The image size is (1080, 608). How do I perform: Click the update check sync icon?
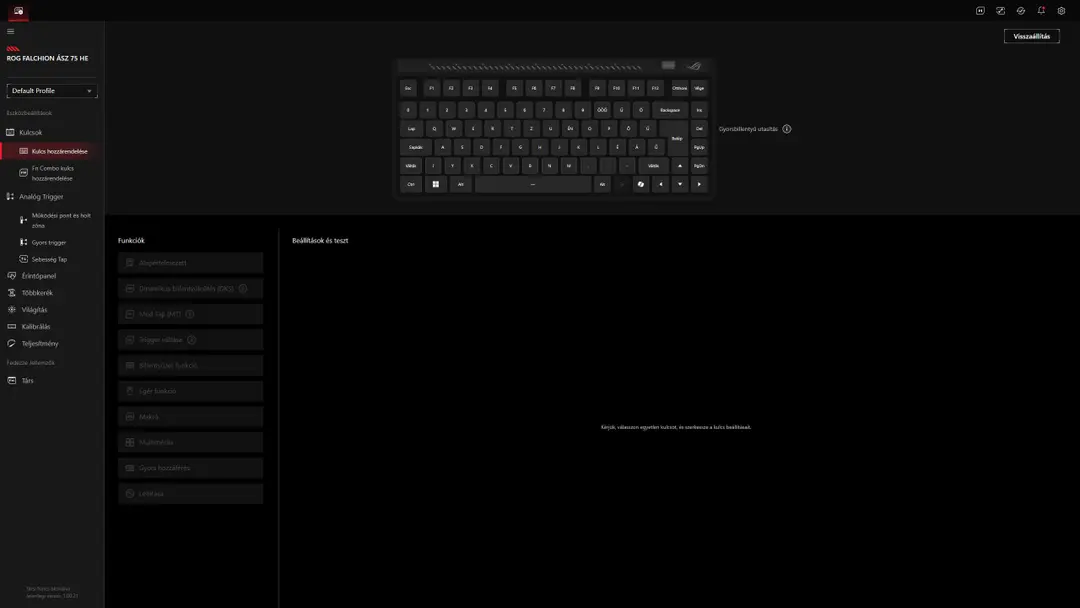point(1021,11)
